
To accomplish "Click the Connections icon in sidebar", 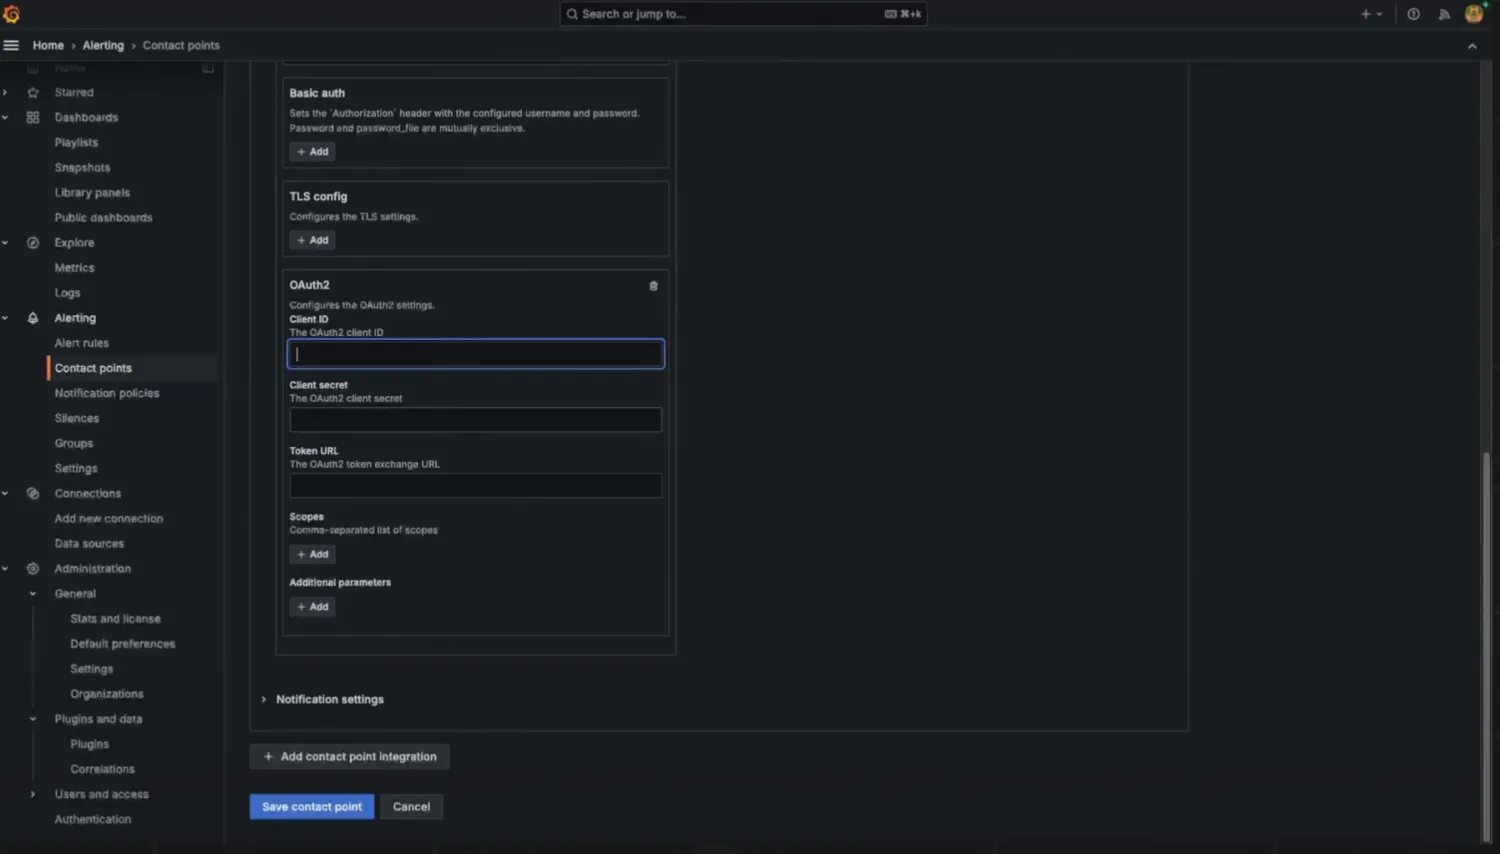I will [x=33, y=493].
